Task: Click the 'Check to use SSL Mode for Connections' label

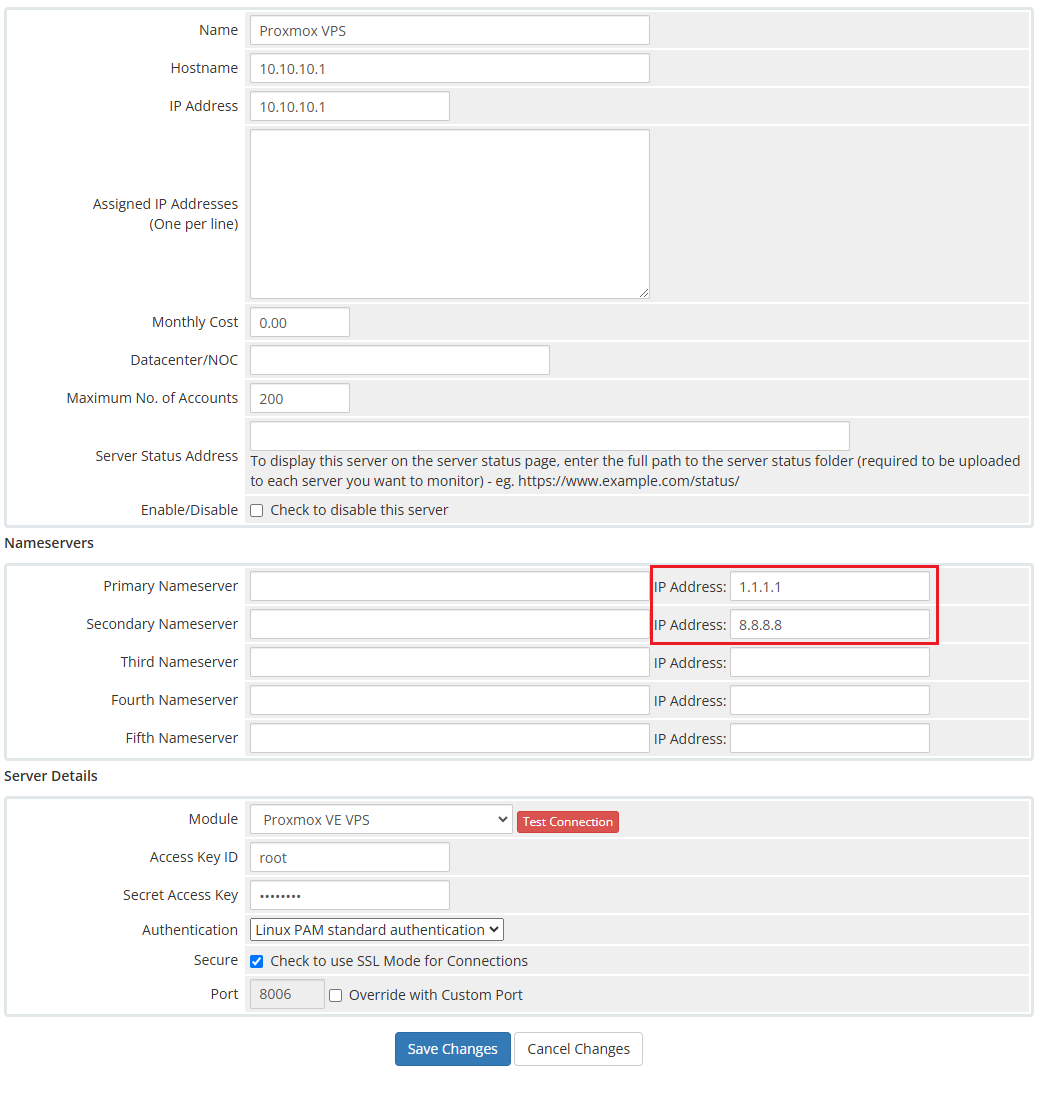Action: pyautogui.click(x=399, y=961)
